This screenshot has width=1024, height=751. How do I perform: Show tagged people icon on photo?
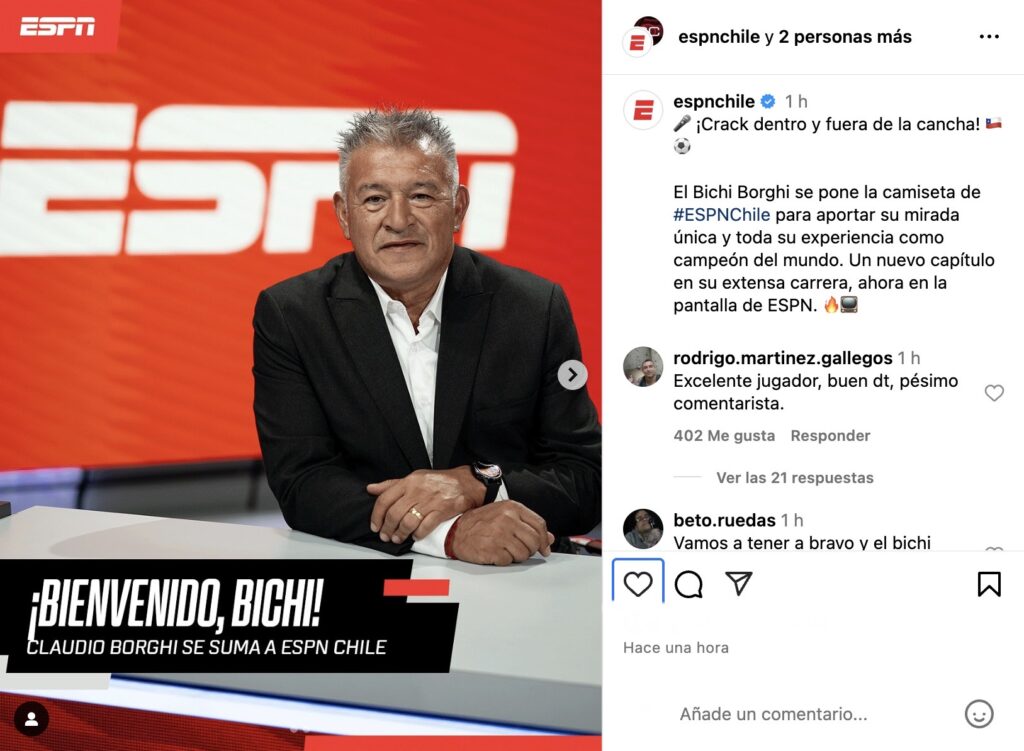[31, 719]
